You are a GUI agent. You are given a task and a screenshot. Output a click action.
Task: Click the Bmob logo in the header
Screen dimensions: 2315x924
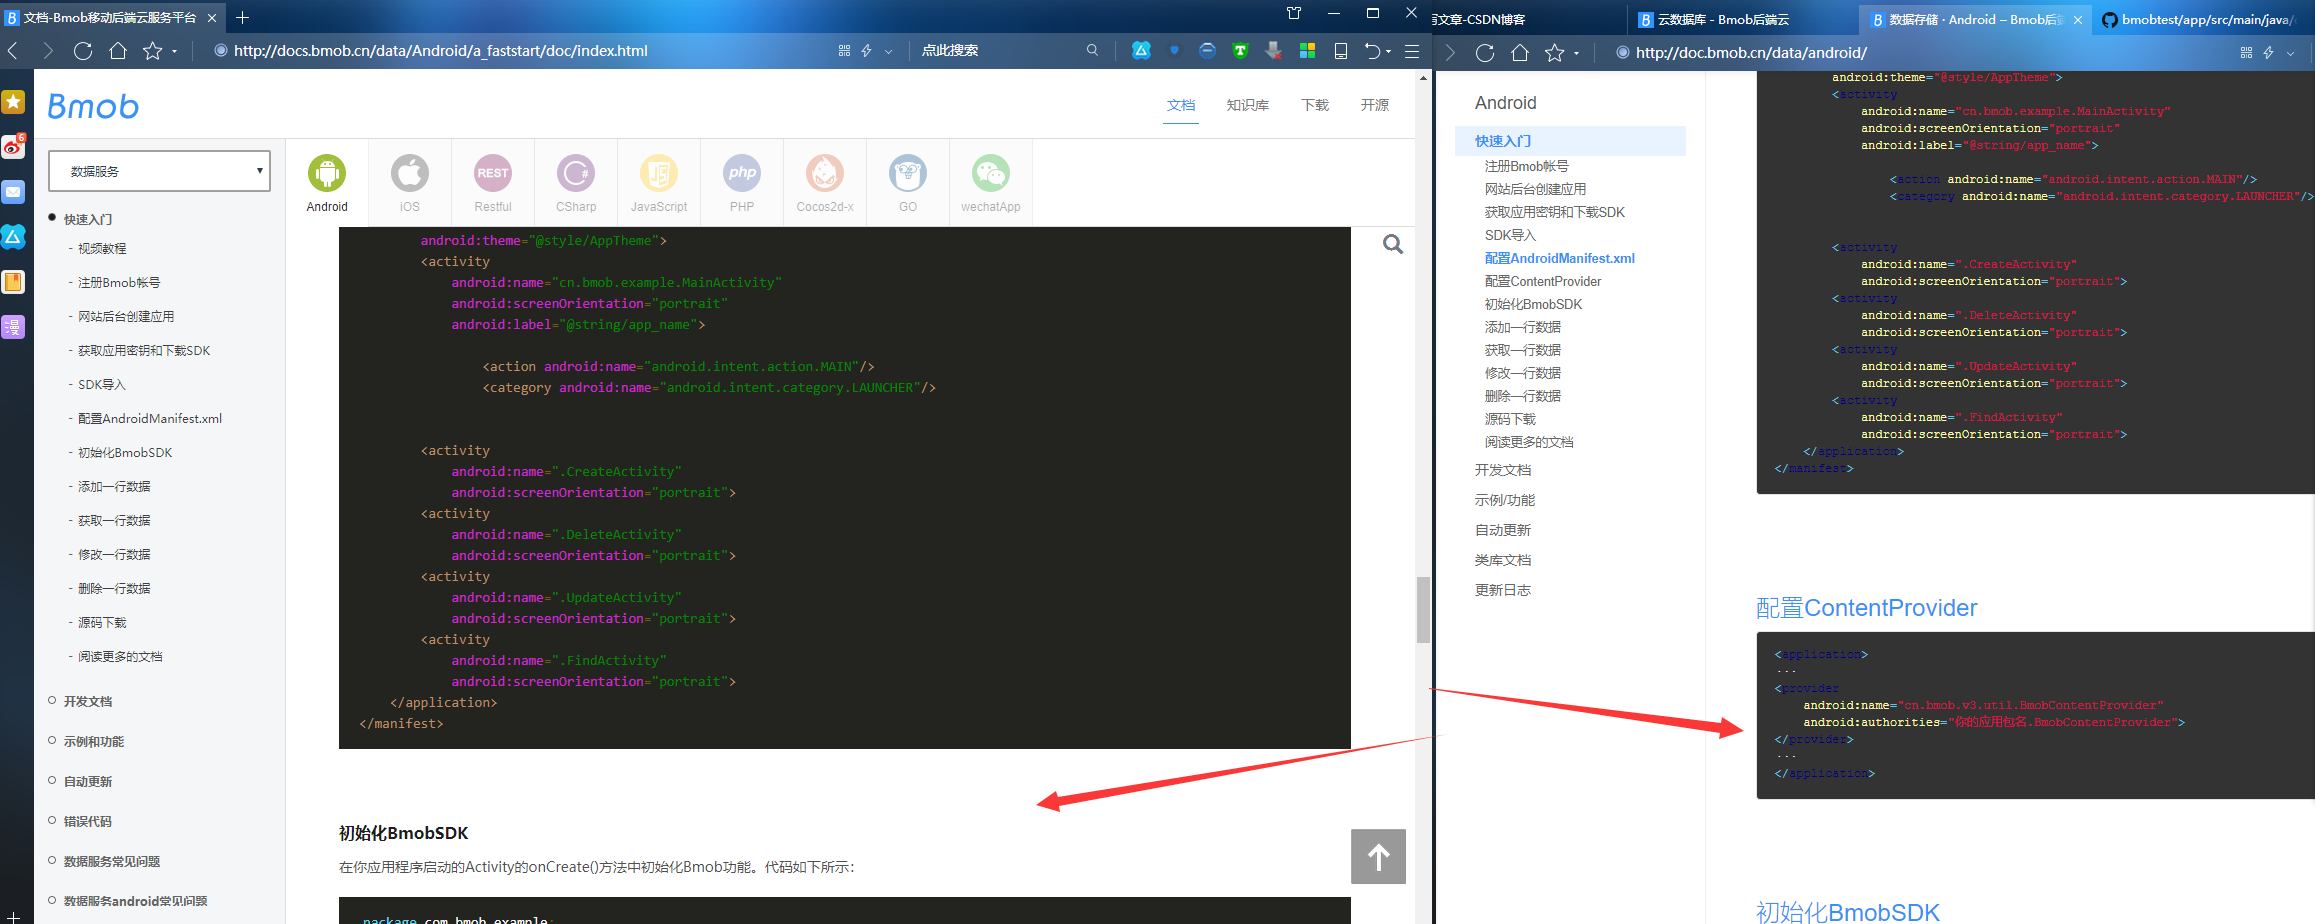point(93,106)
